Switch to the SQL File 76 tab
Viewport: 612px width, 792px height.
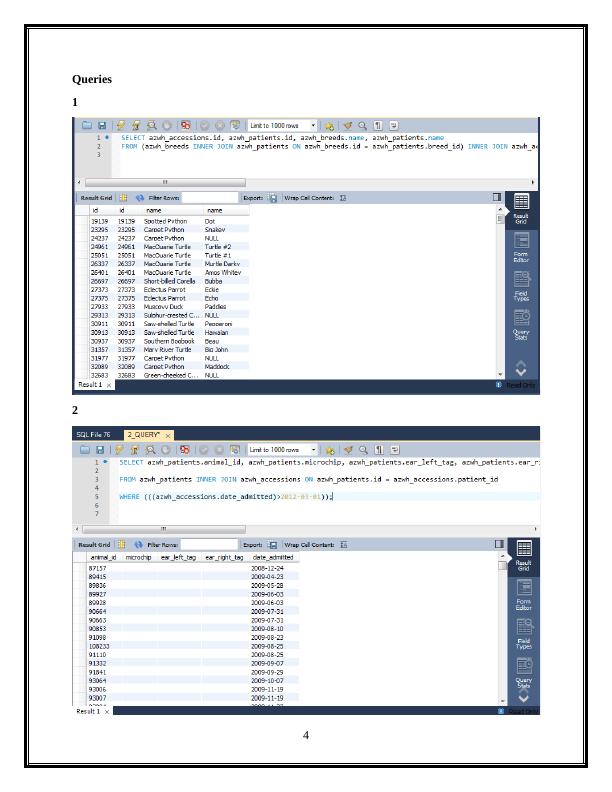94,435
